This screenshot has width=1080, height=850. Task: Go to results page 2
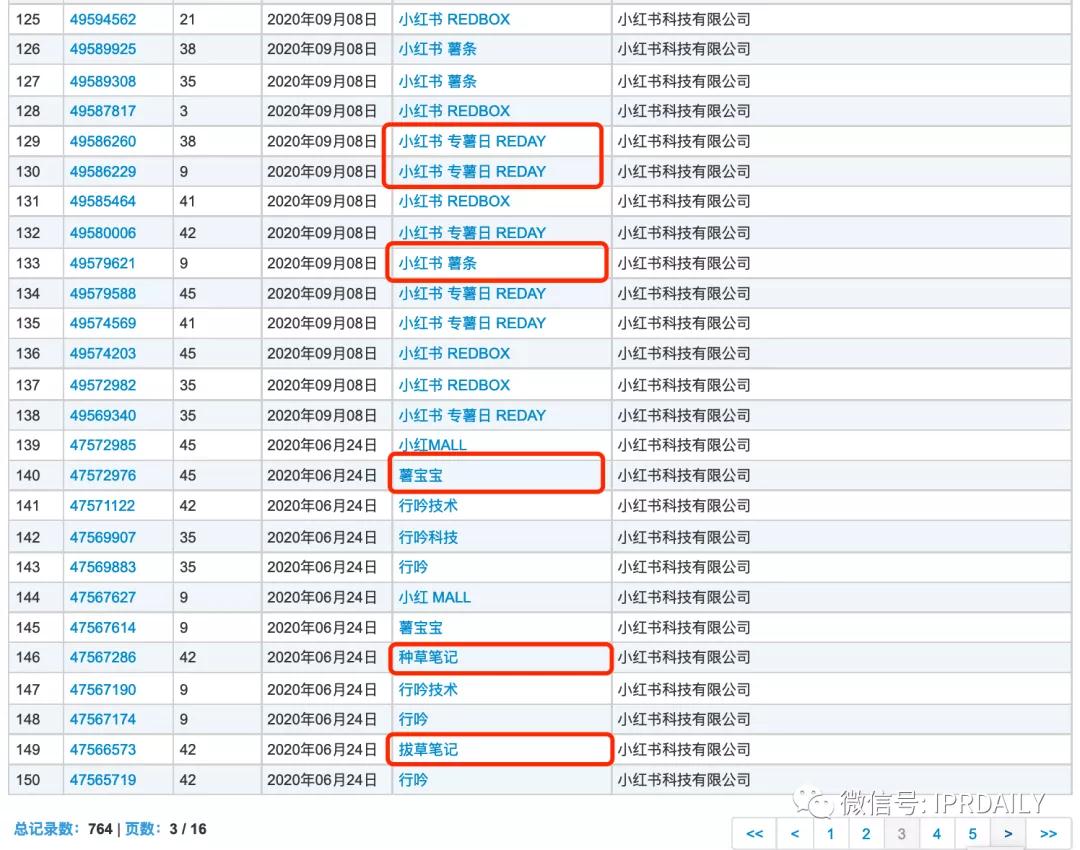[x=866, y=833]
